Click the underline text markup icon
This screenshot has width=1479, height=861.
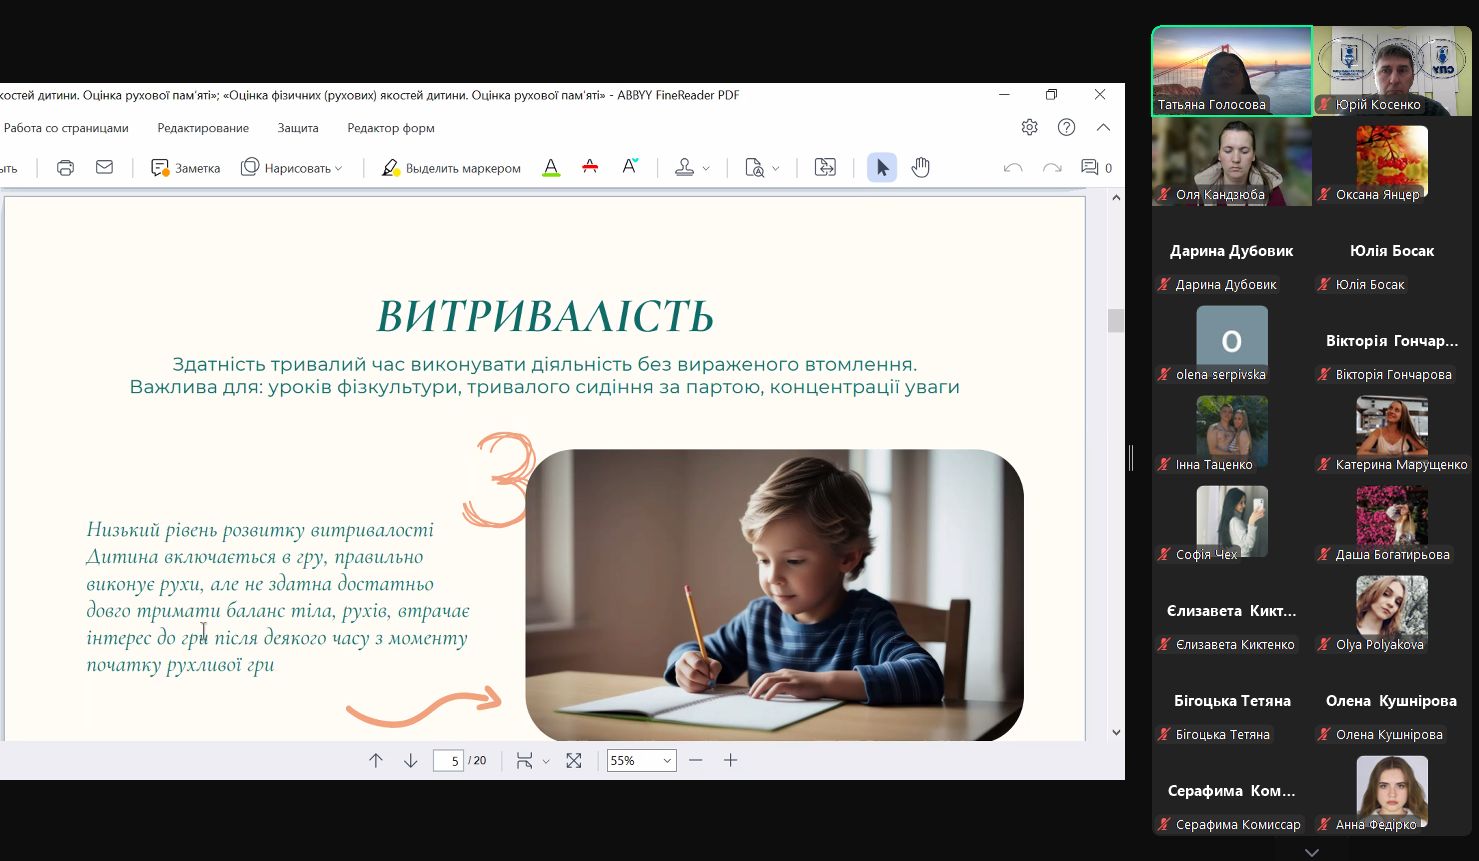tap(551, 168)
